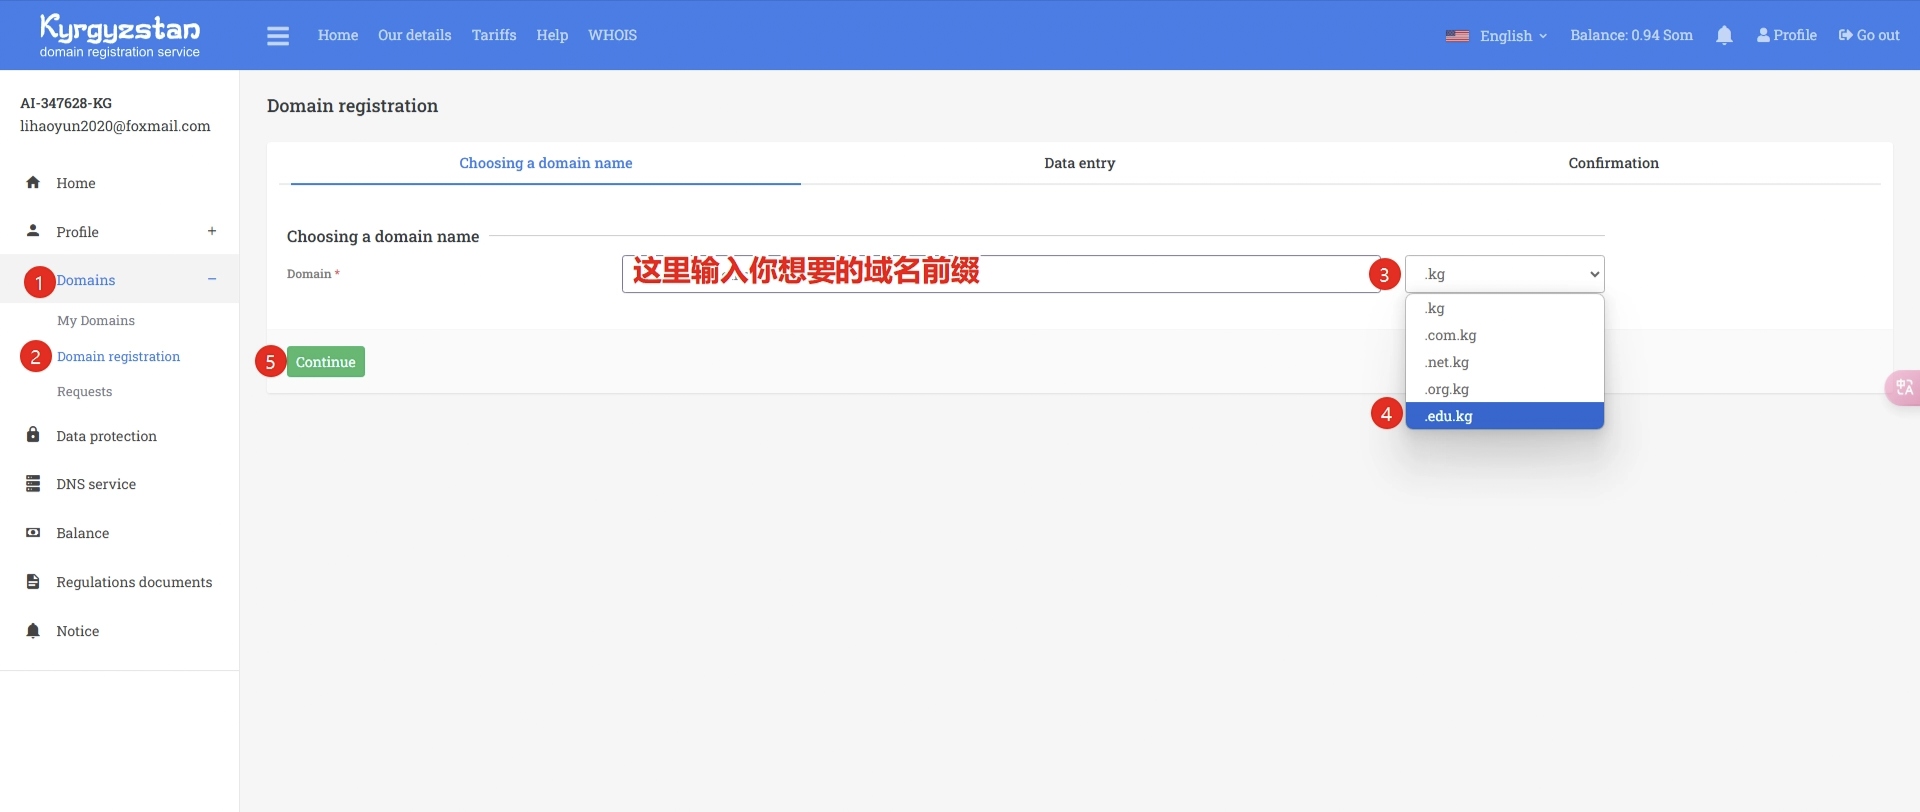Viewport: 1920px width, 812px height.
Task: Open DNS service in the sidebar
Action: tap(96, 484)
